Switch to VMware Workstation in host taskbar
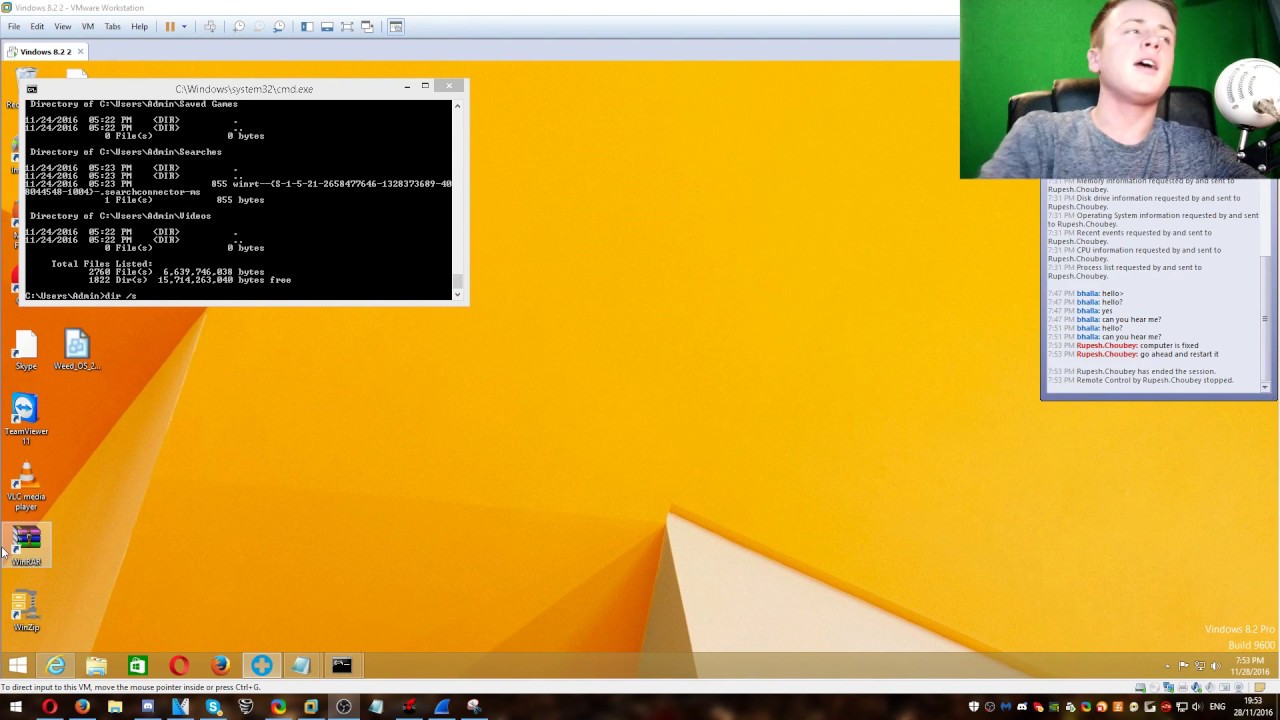The height and width of the screenshot is (720, 1280). coord(311,707)
